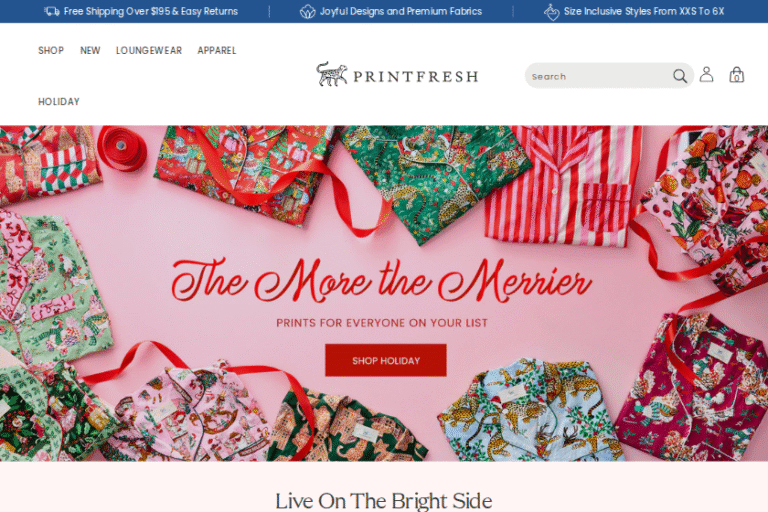
Task: Click the joyful designs flower icon
Action: click(x=307, y=12)
